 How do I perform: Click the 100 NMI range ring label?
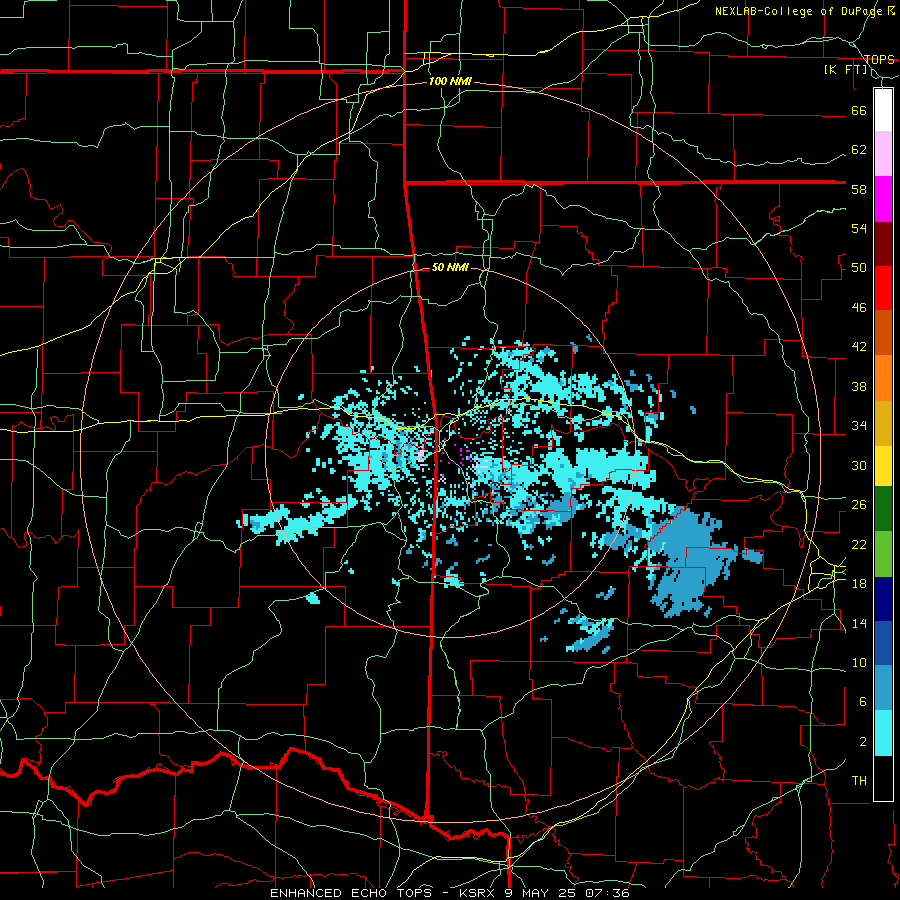[x=451, y=82]
